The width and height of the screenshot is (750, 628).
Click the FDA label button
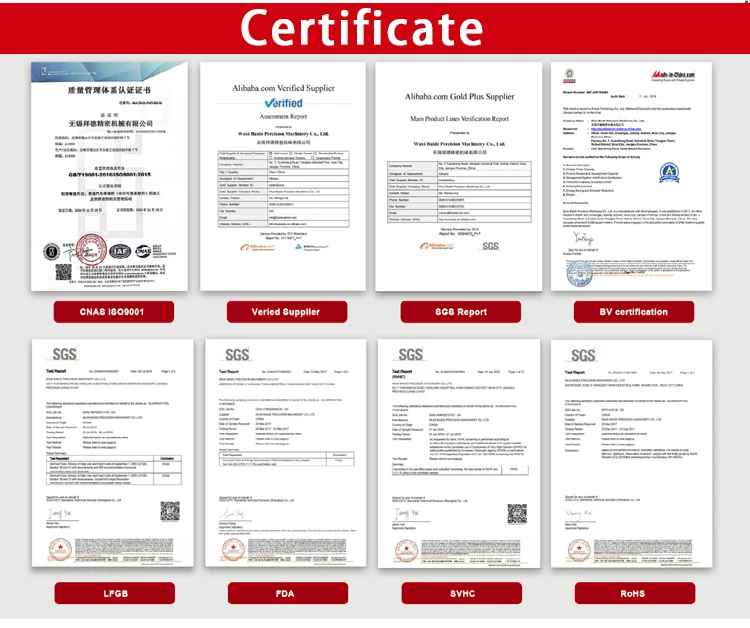(x=287, y=594)
